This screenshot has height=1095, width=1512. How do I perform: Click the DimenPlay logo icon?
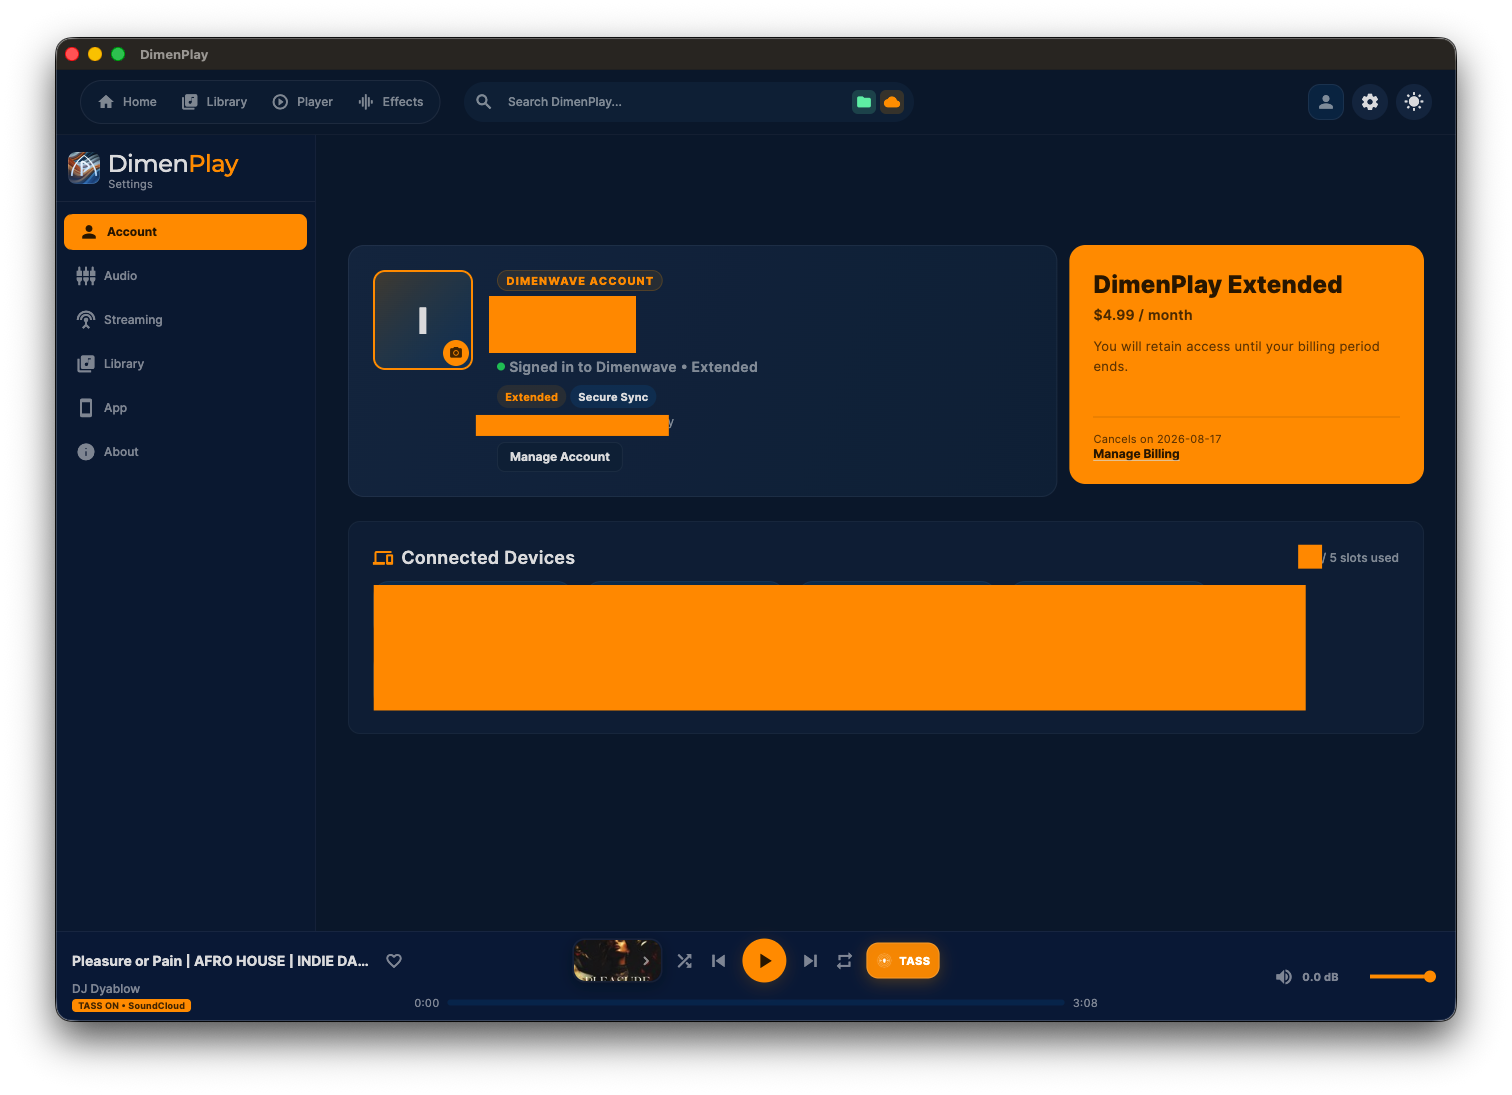(84, 168)
